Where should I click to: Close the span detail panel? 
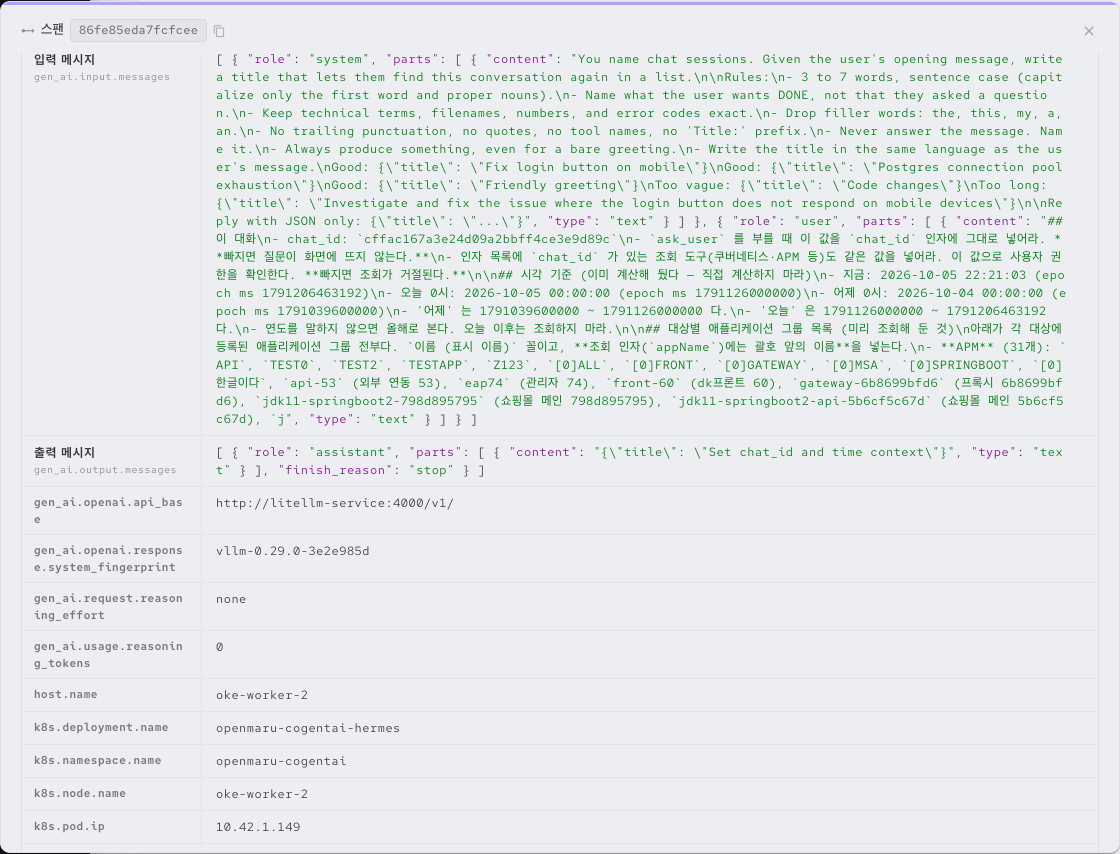1089,31
